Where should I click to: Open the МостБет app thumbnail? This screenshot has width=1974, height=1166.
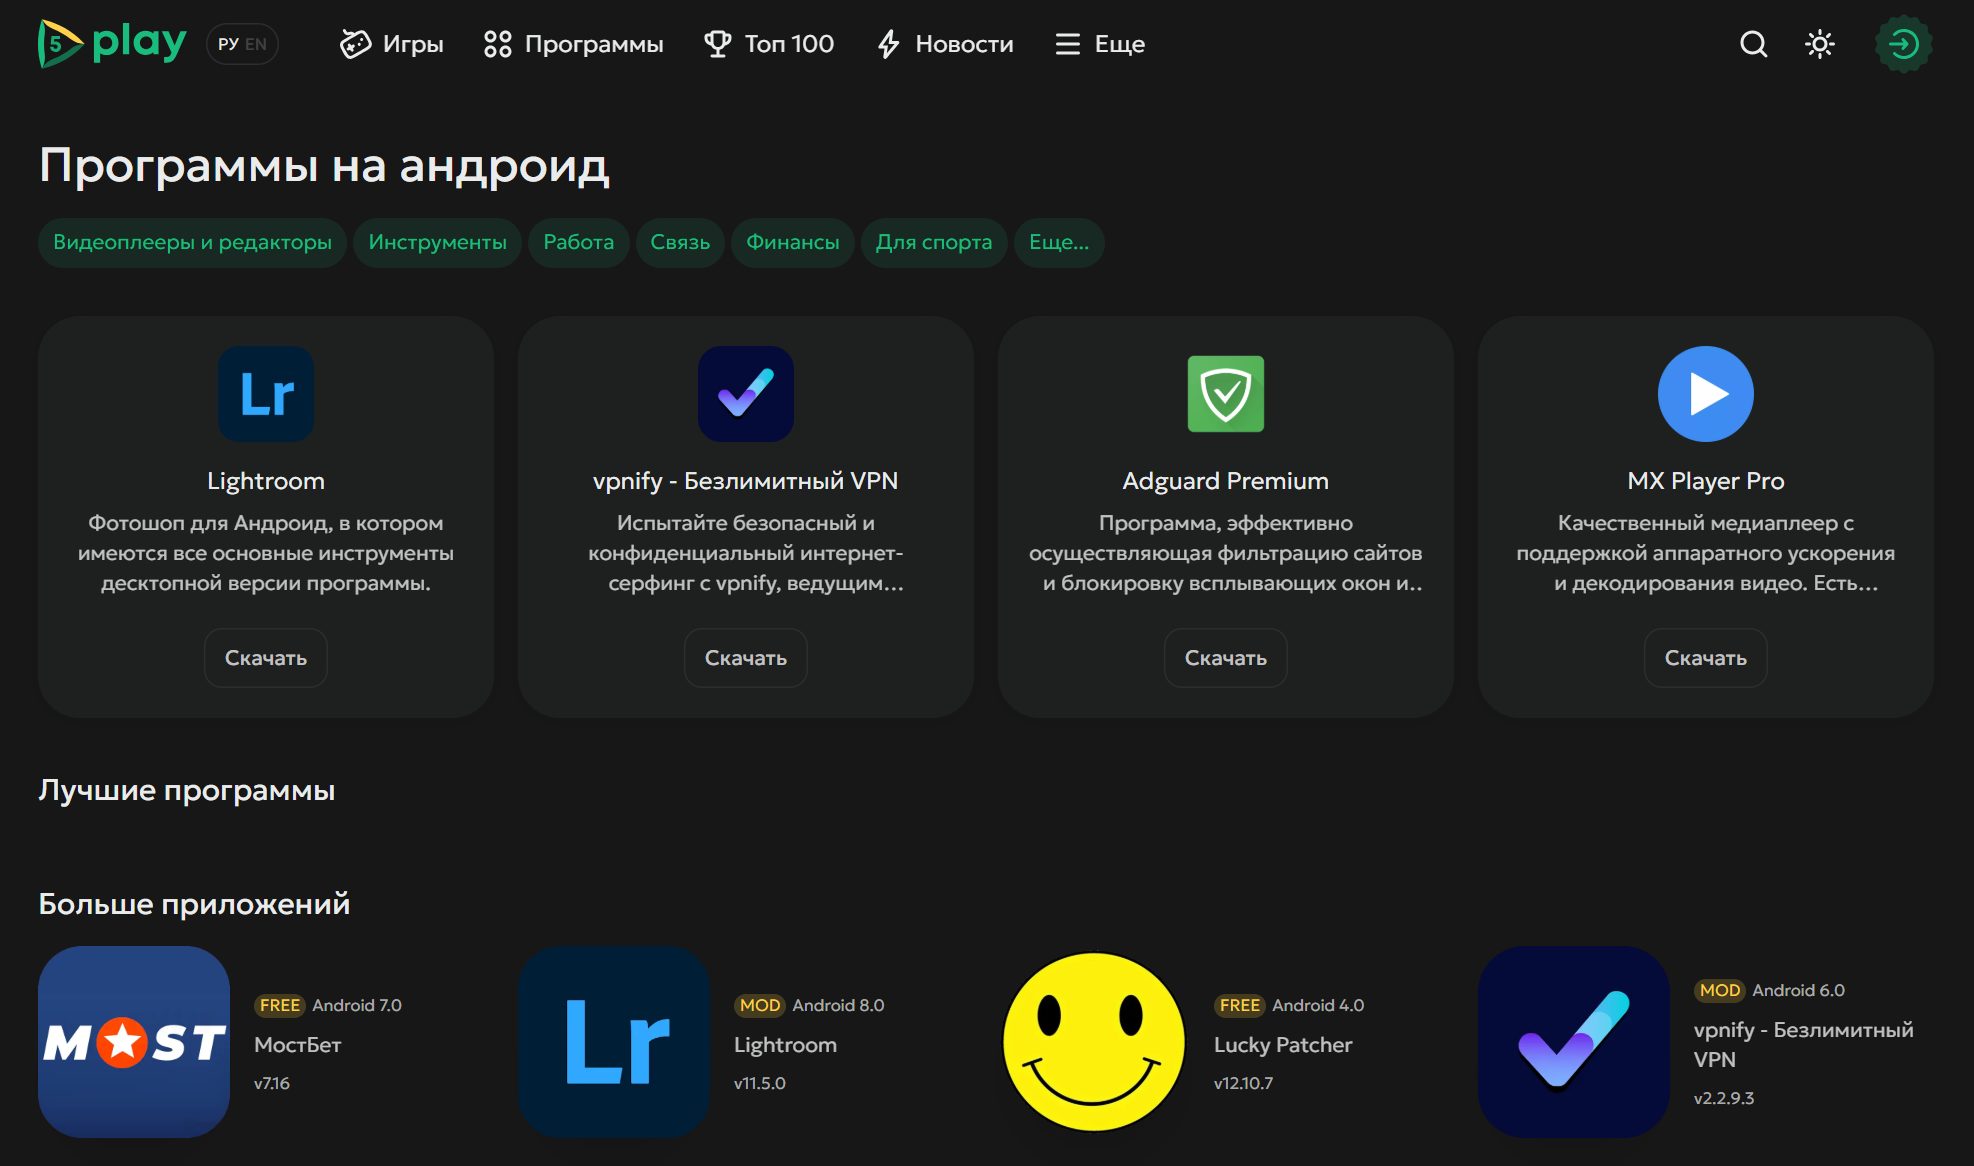134,1042
